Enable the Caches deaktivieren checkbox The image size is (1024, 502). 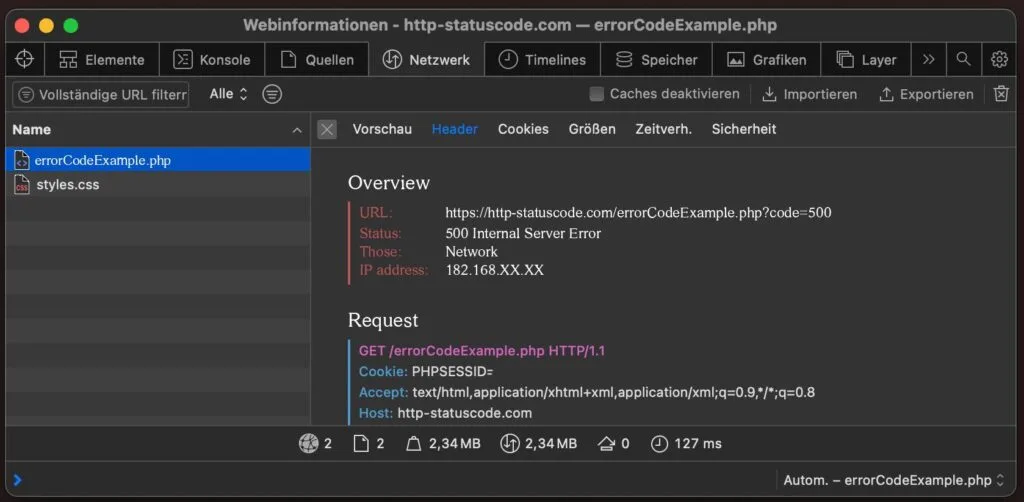[x=597, y=94]
